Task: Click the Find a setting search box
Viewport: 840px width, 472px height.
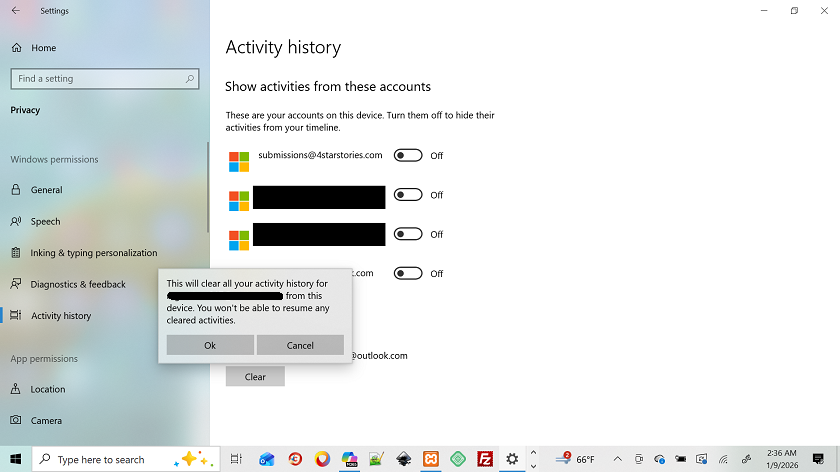Action: coord(98,79)
